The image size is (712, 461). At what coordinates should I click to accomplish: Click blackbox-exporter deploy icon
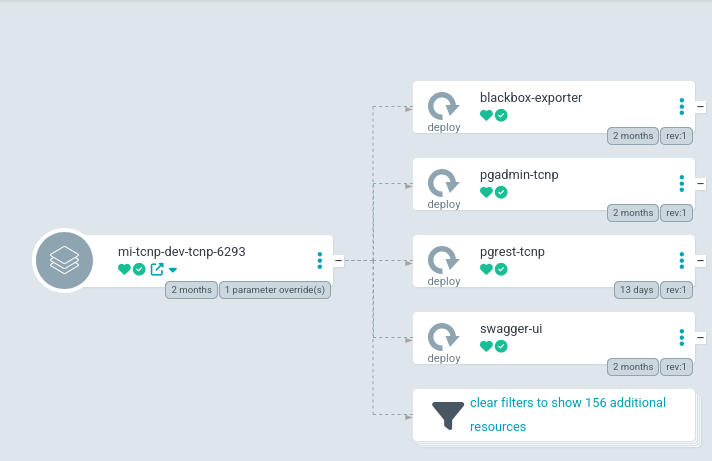(x=443, y=106)
